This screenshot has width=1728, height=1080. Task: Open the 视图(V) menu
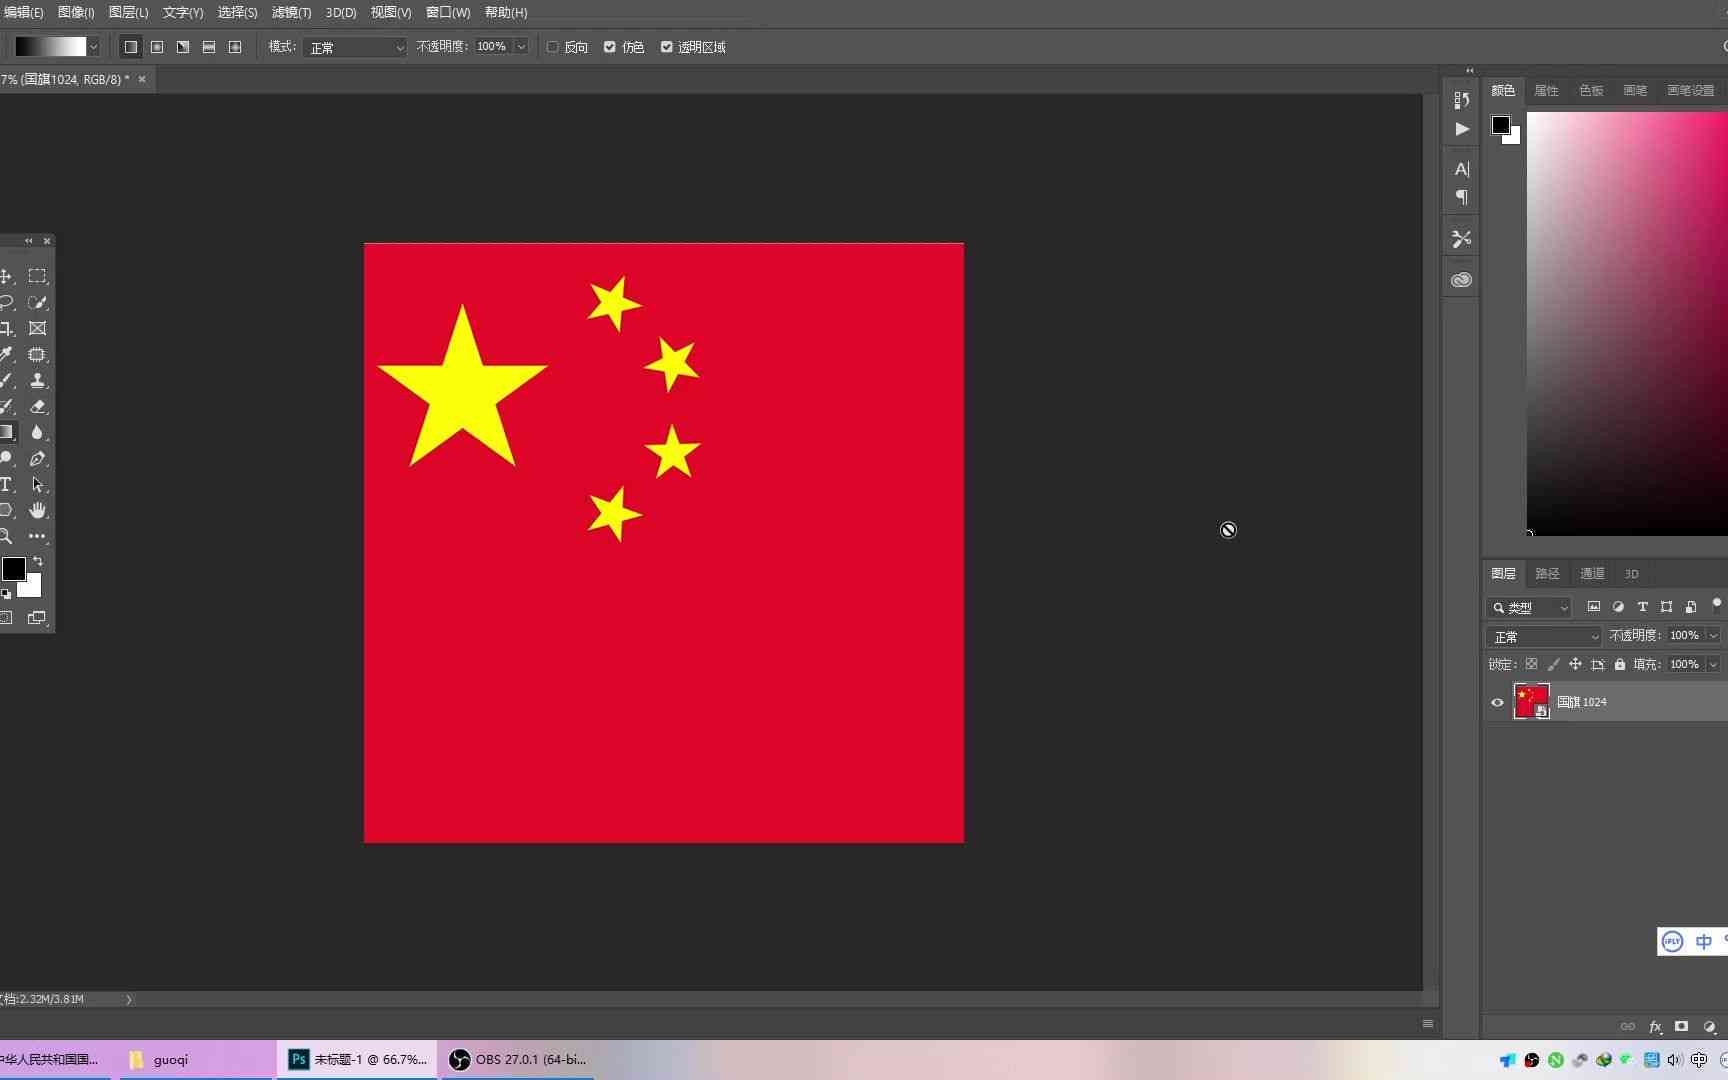(391, 12)
